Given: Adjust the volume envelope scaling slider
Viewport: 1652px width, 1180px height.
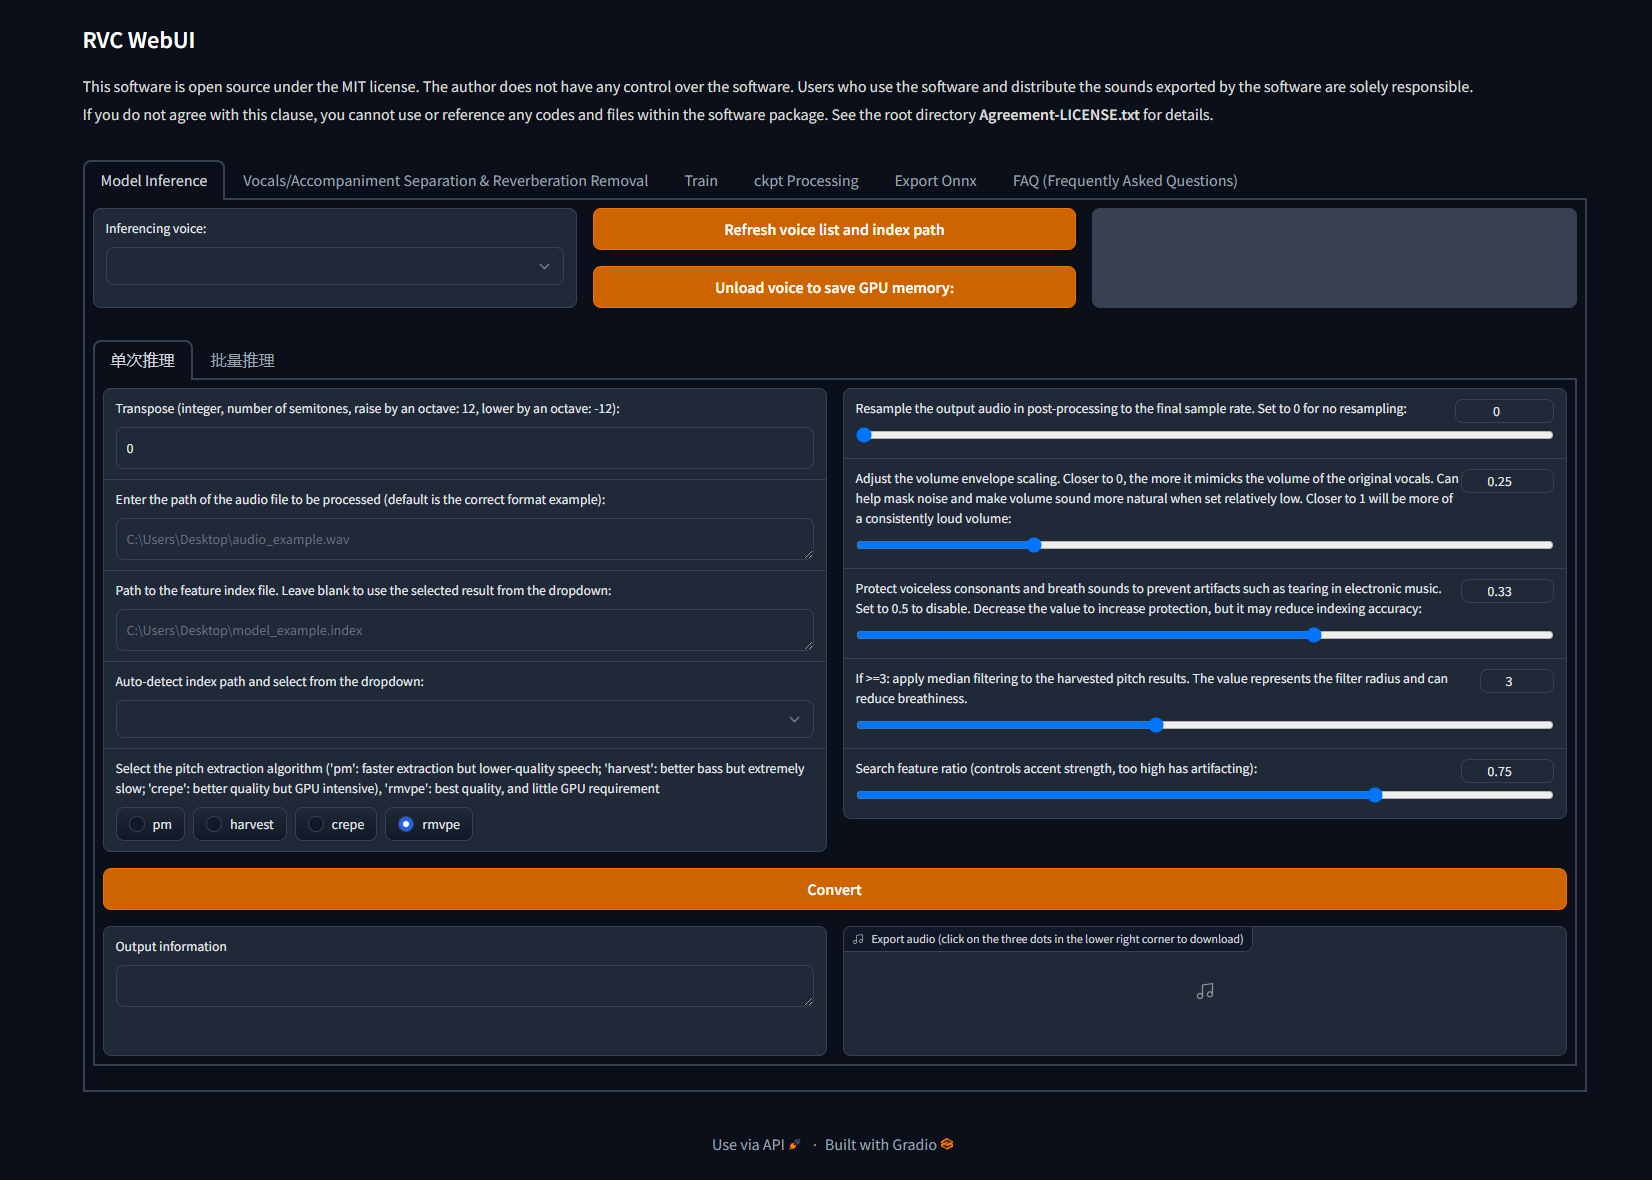Looking at the screenshot, I should tap(1204, 545).
